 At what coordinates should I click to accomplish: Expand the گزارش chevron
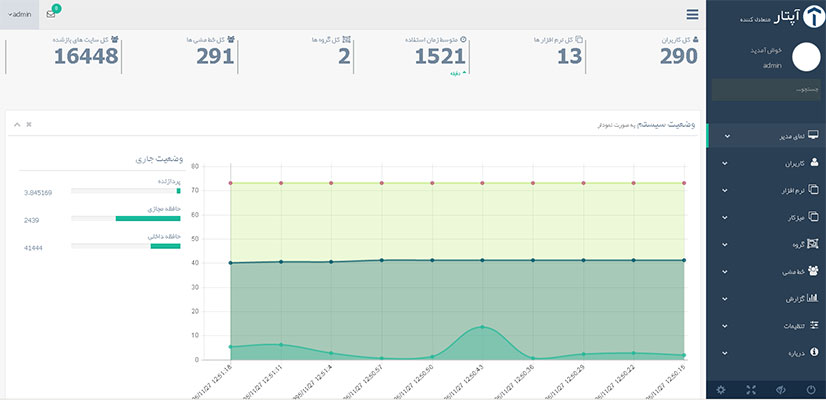point(725,299)
